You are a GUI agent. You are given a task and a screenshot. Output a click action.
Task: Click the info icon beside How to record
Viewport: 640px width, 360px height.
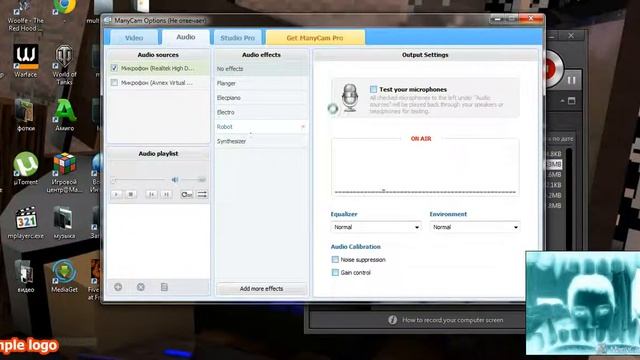click(x=393, y=320)
